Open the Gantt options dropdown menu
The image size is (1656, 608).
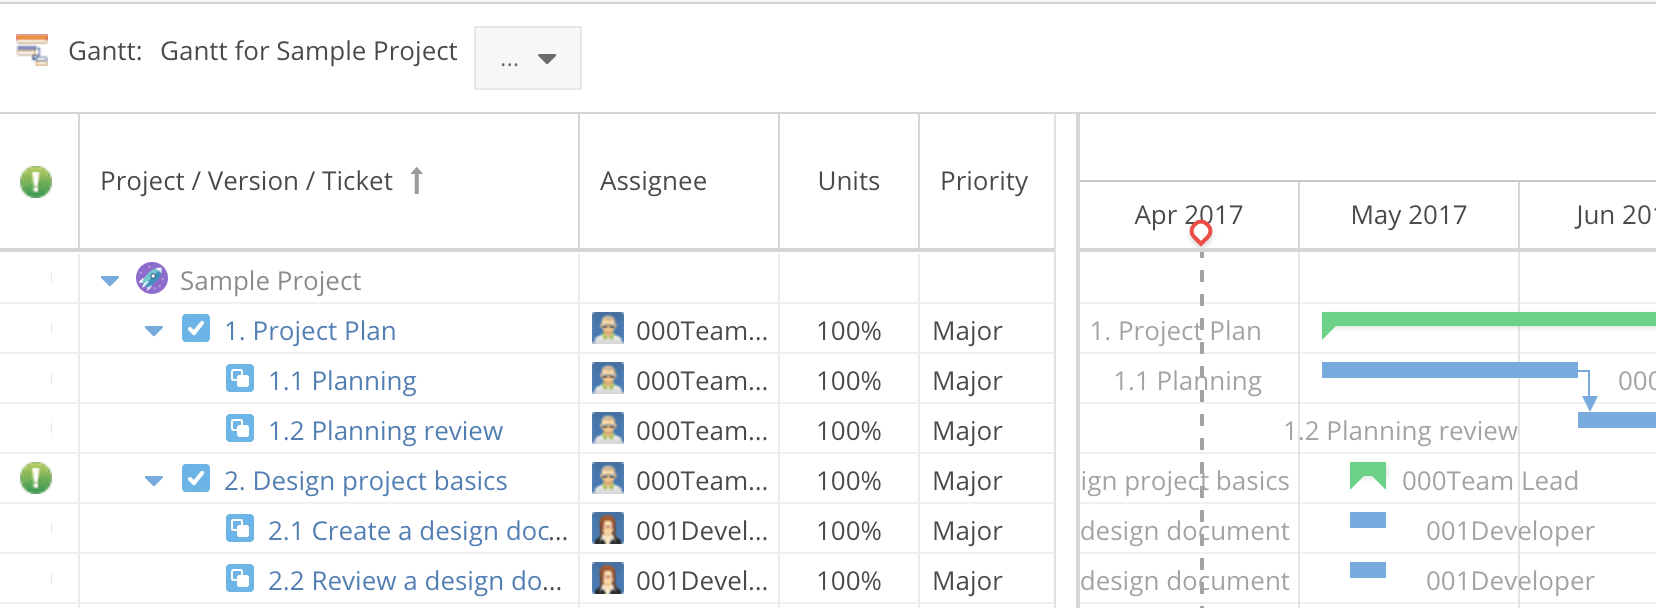[x=528, y=59]
